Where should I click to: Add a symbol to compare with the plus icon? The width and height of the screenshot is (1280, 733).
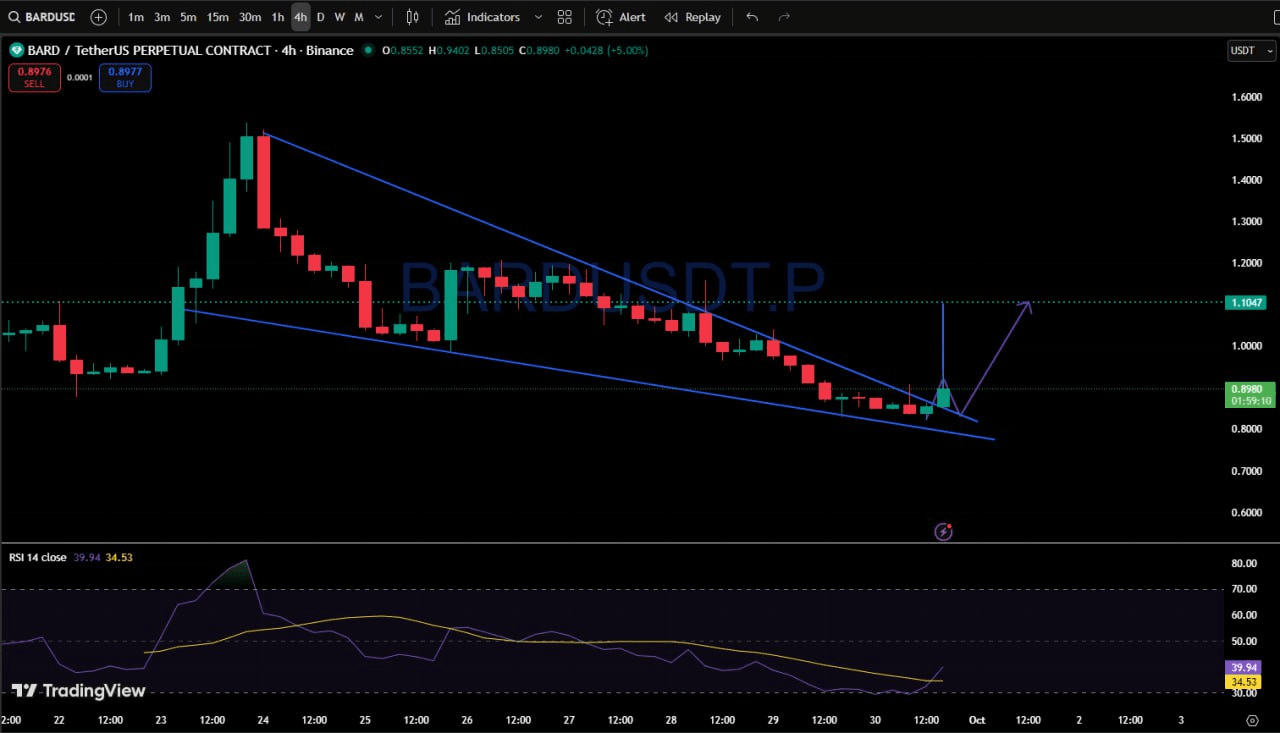pos(98,17)
